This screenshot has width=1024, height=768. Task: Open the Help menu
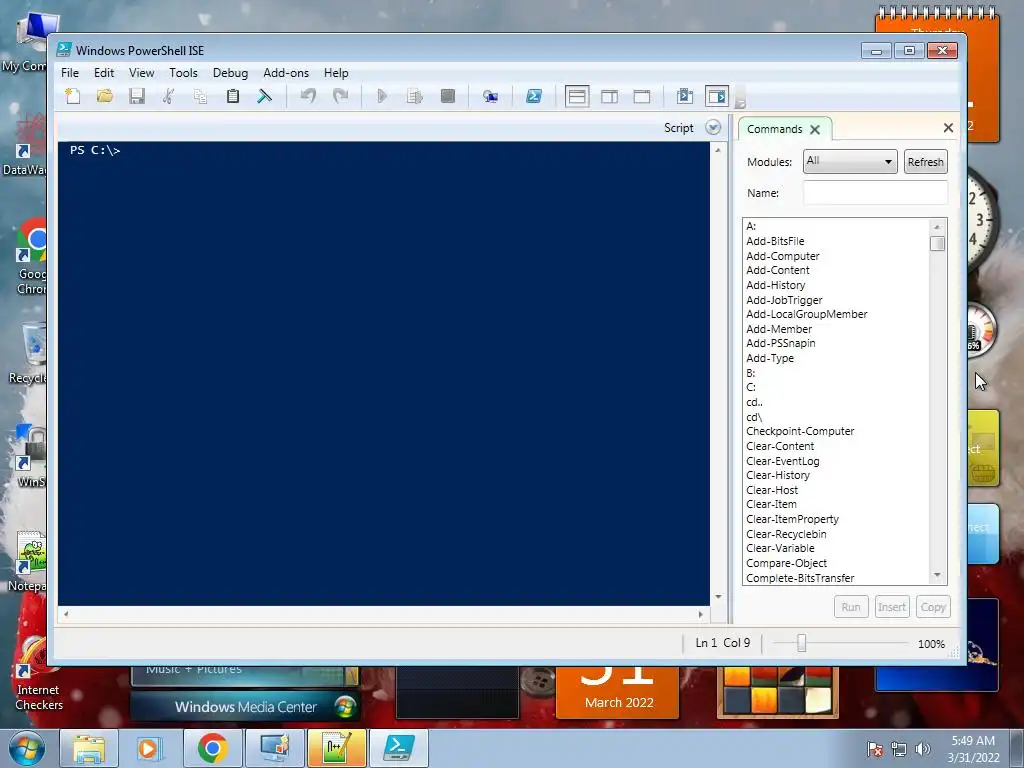pyautogui.click(x=336, y=72)
